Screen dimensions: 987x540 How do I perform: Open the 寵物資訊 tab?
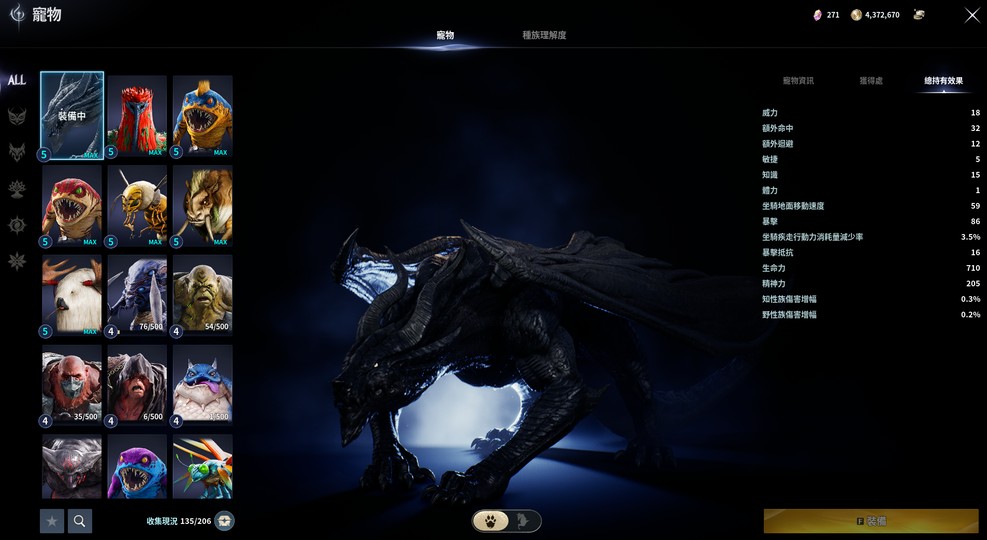pyautogui.click(x=798, y=80)
